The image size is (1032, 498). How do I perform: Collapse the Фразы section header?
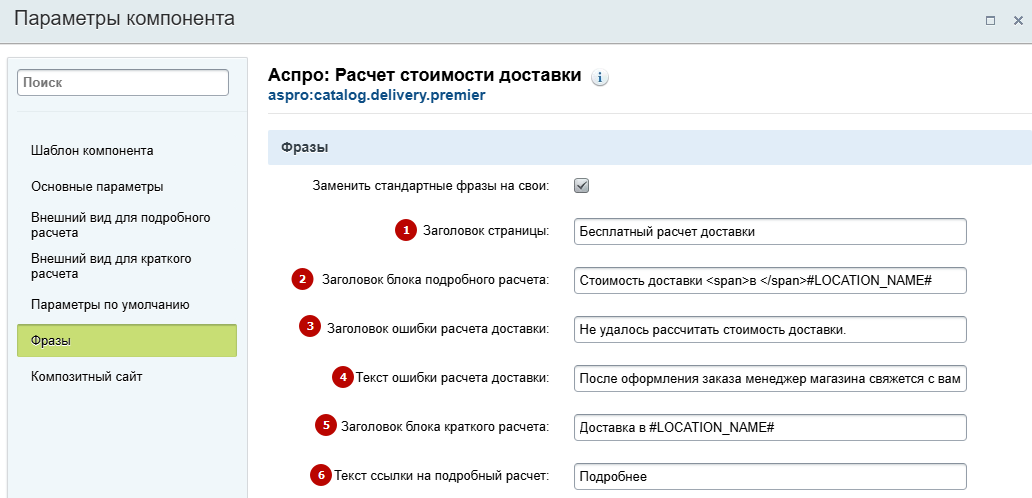pos(650,147)
